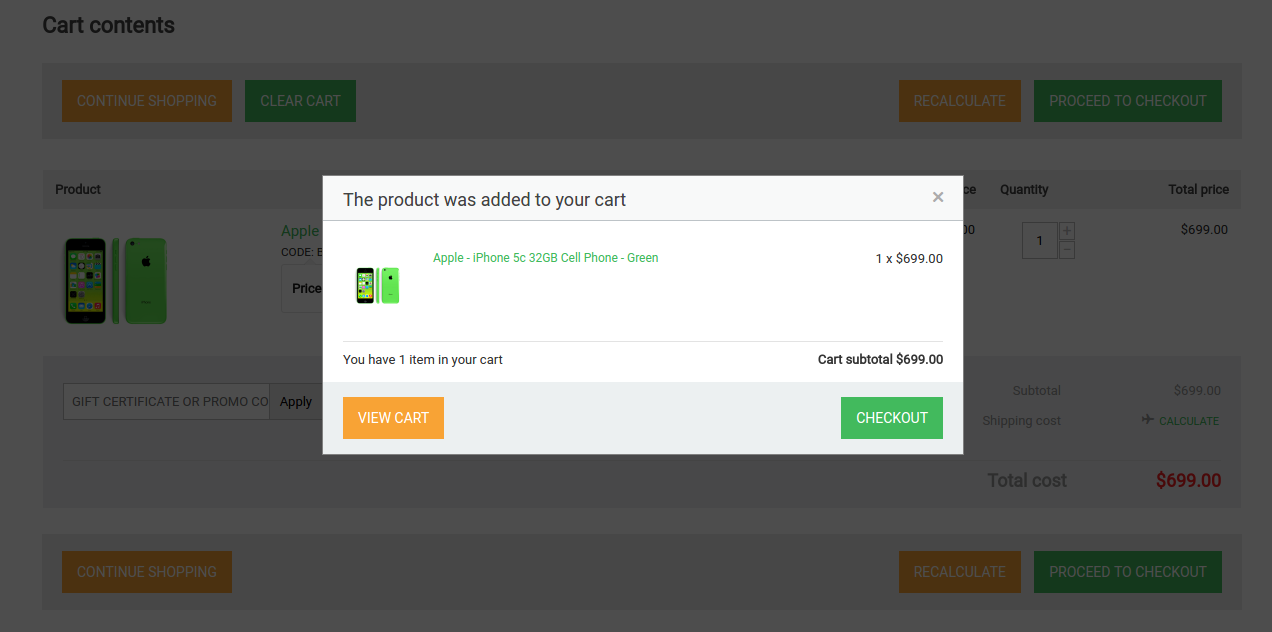
Task: Click the top Recalculate button
Action: (x=960, y=101)
